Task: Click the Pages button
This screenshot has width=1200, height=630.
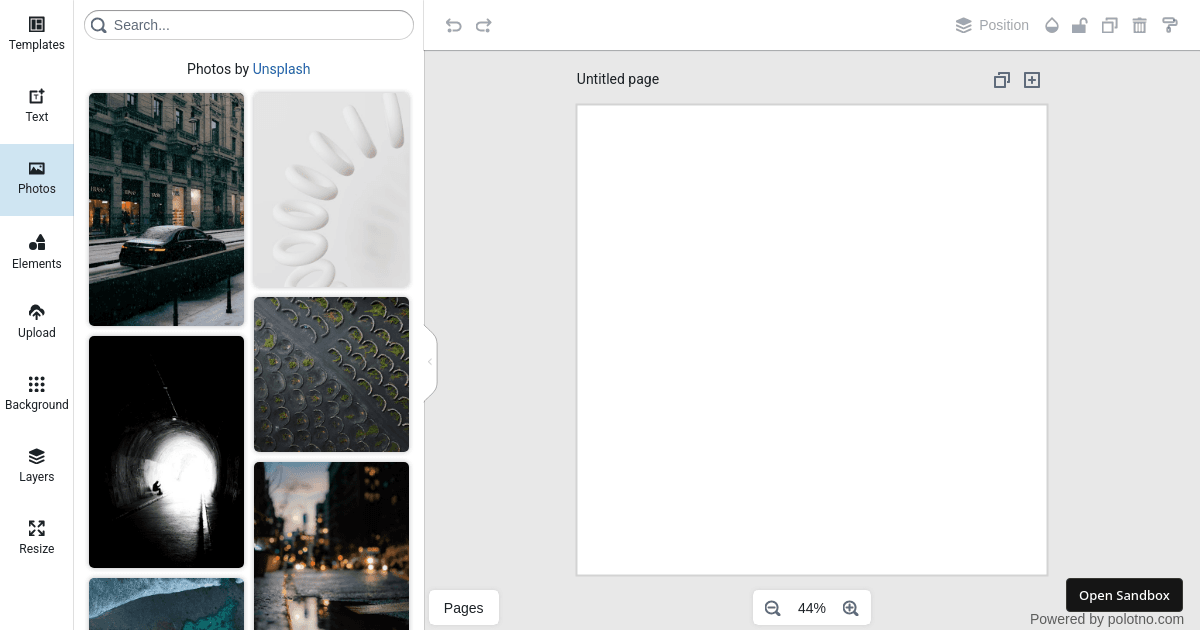Action: tap(463, 608)
